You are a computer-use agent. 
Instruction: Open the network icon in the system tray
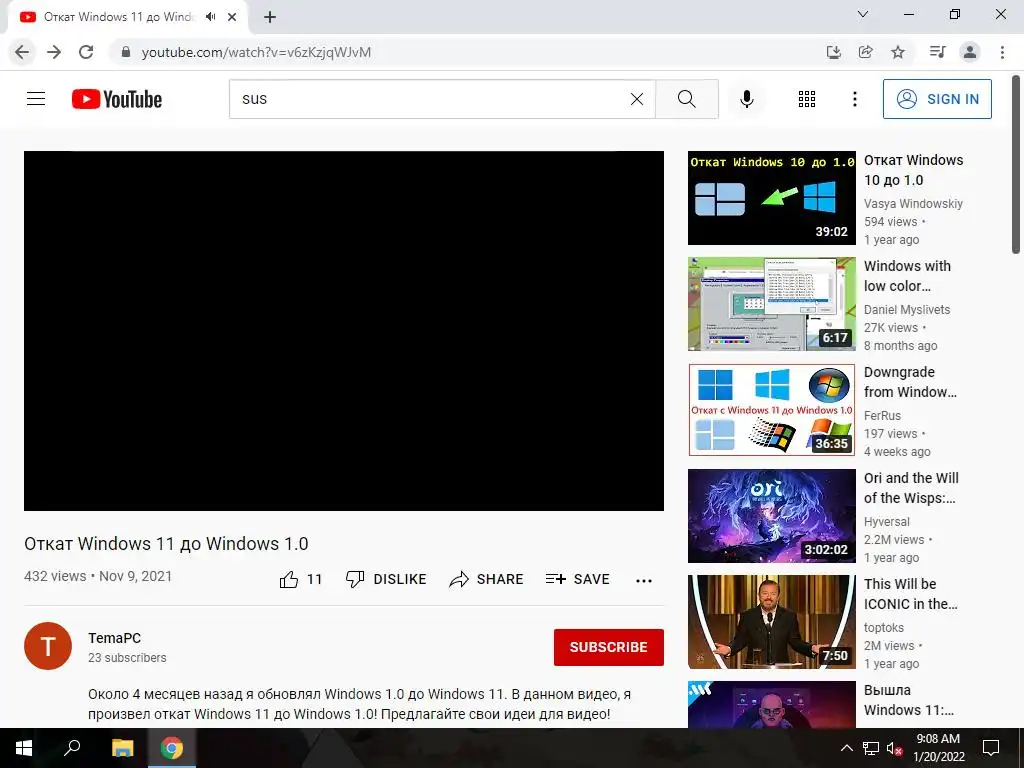click(x=871, y=748)
